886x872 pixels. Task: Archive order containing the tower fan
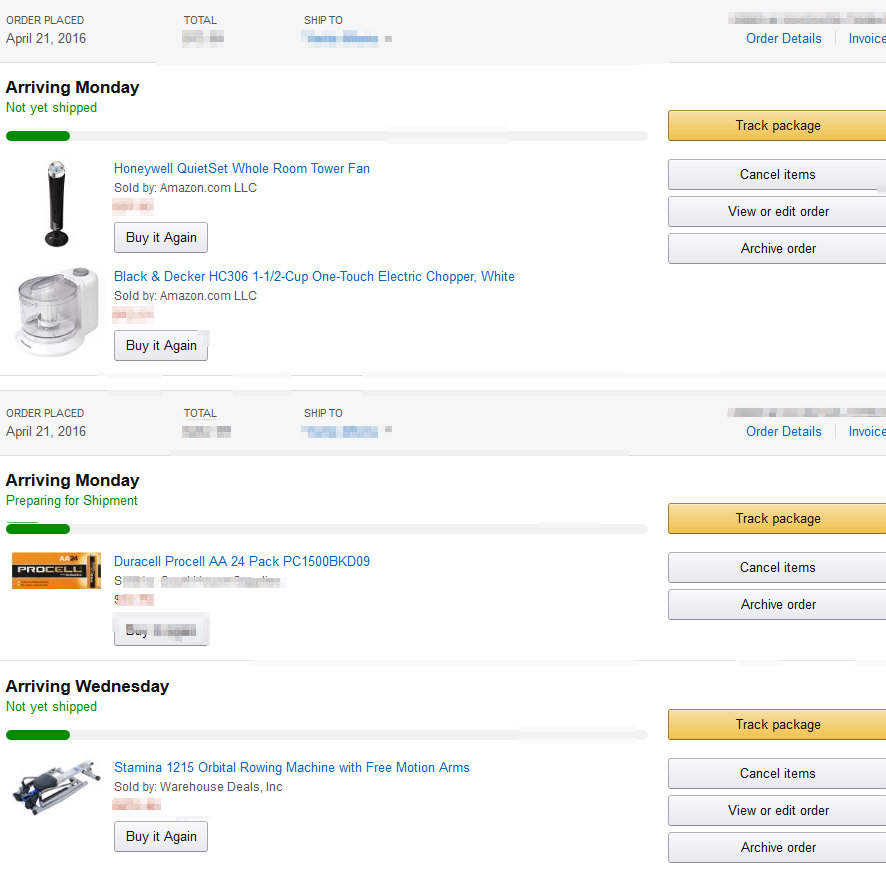point(778,249)
